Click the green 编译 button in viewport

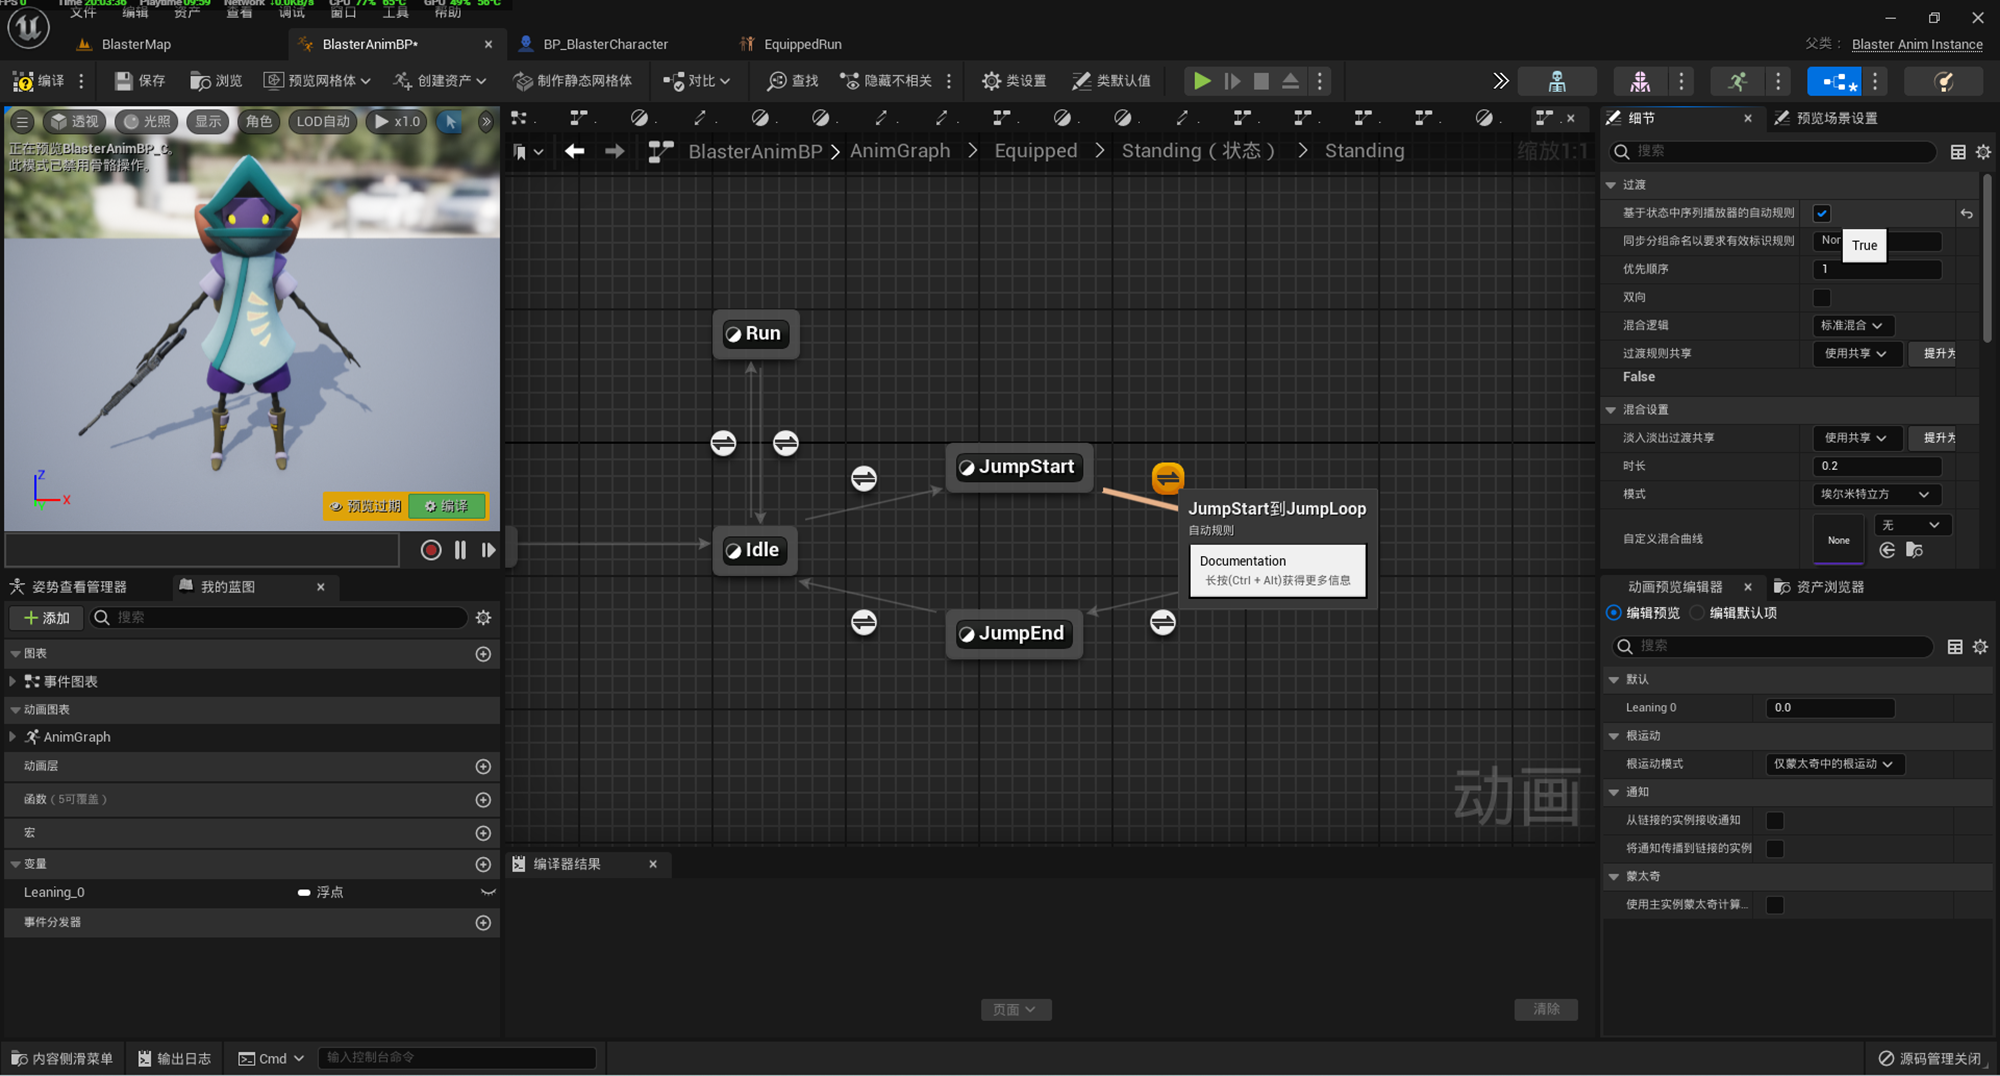(x=447, y=506)
